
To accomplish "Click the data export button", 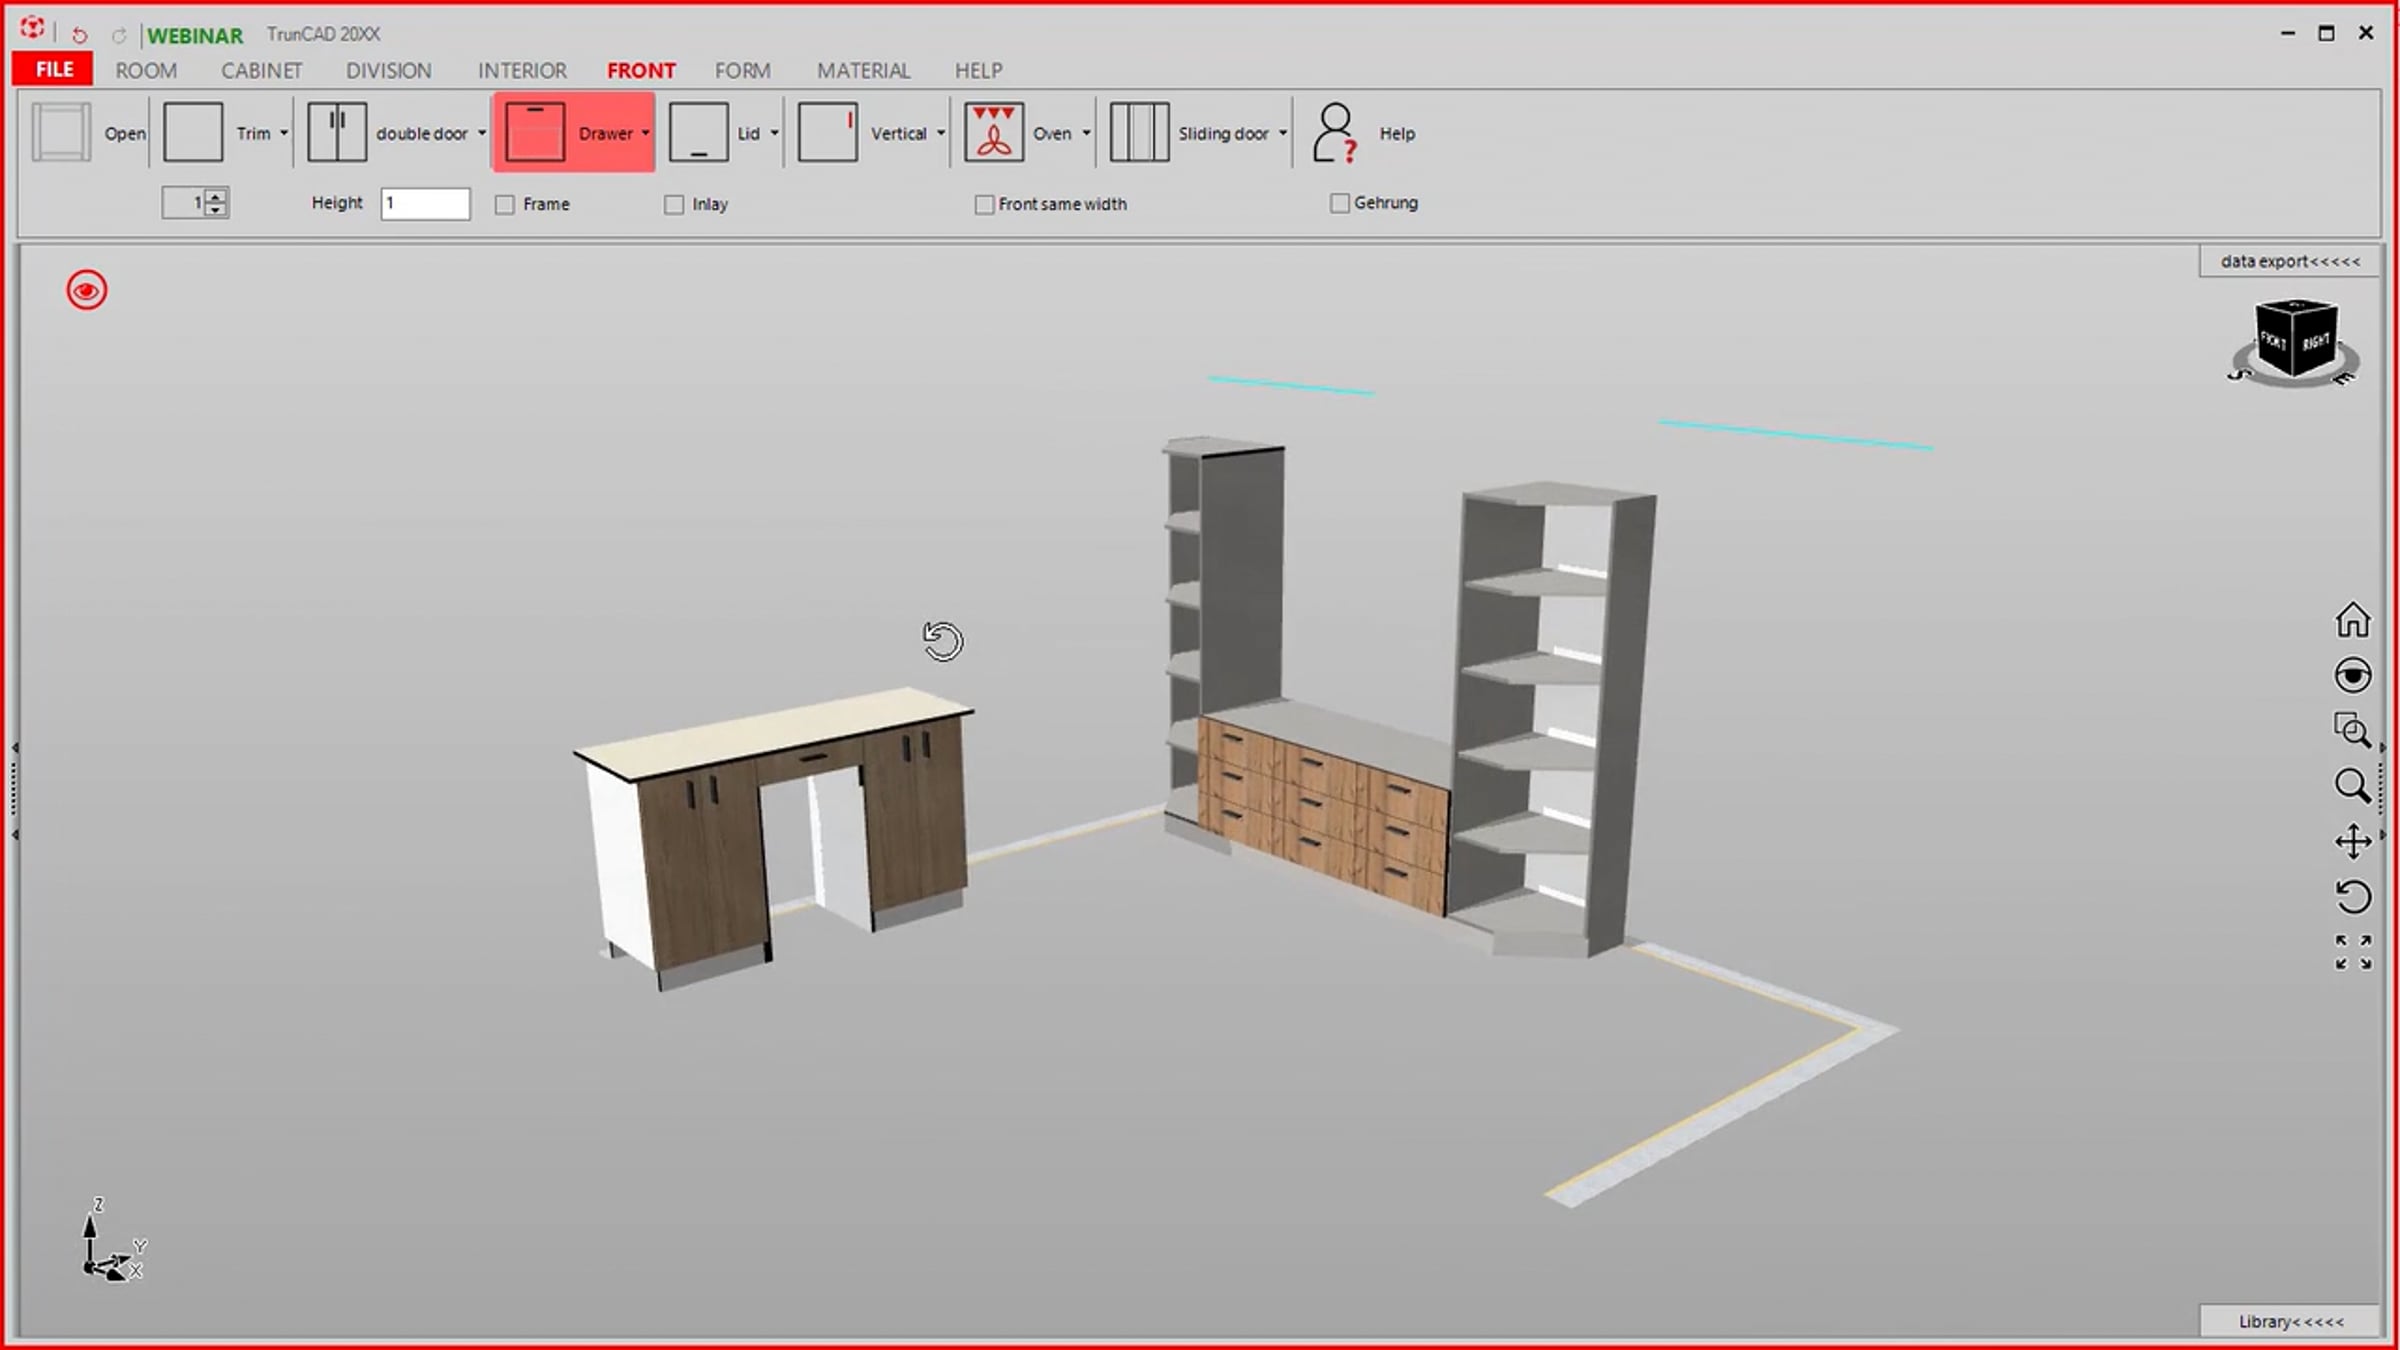I will tap(2289, 261).
